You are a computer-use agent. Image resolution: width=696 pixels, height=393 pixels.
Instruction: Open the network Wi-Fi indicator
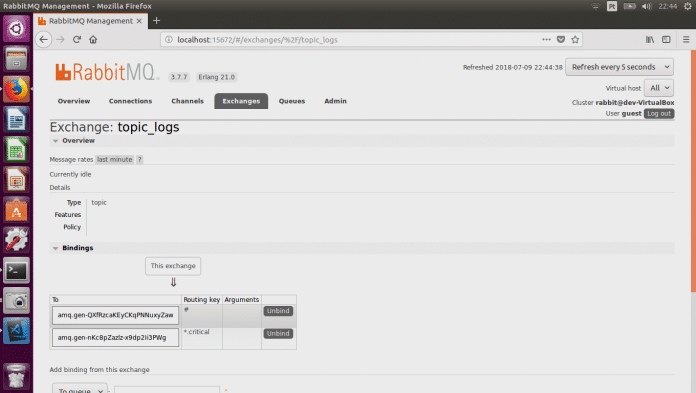click(x=595, y=6)
